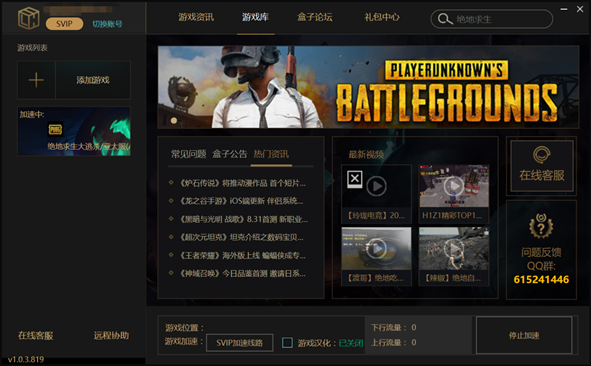Click 切换账号 to switch account

107,24
